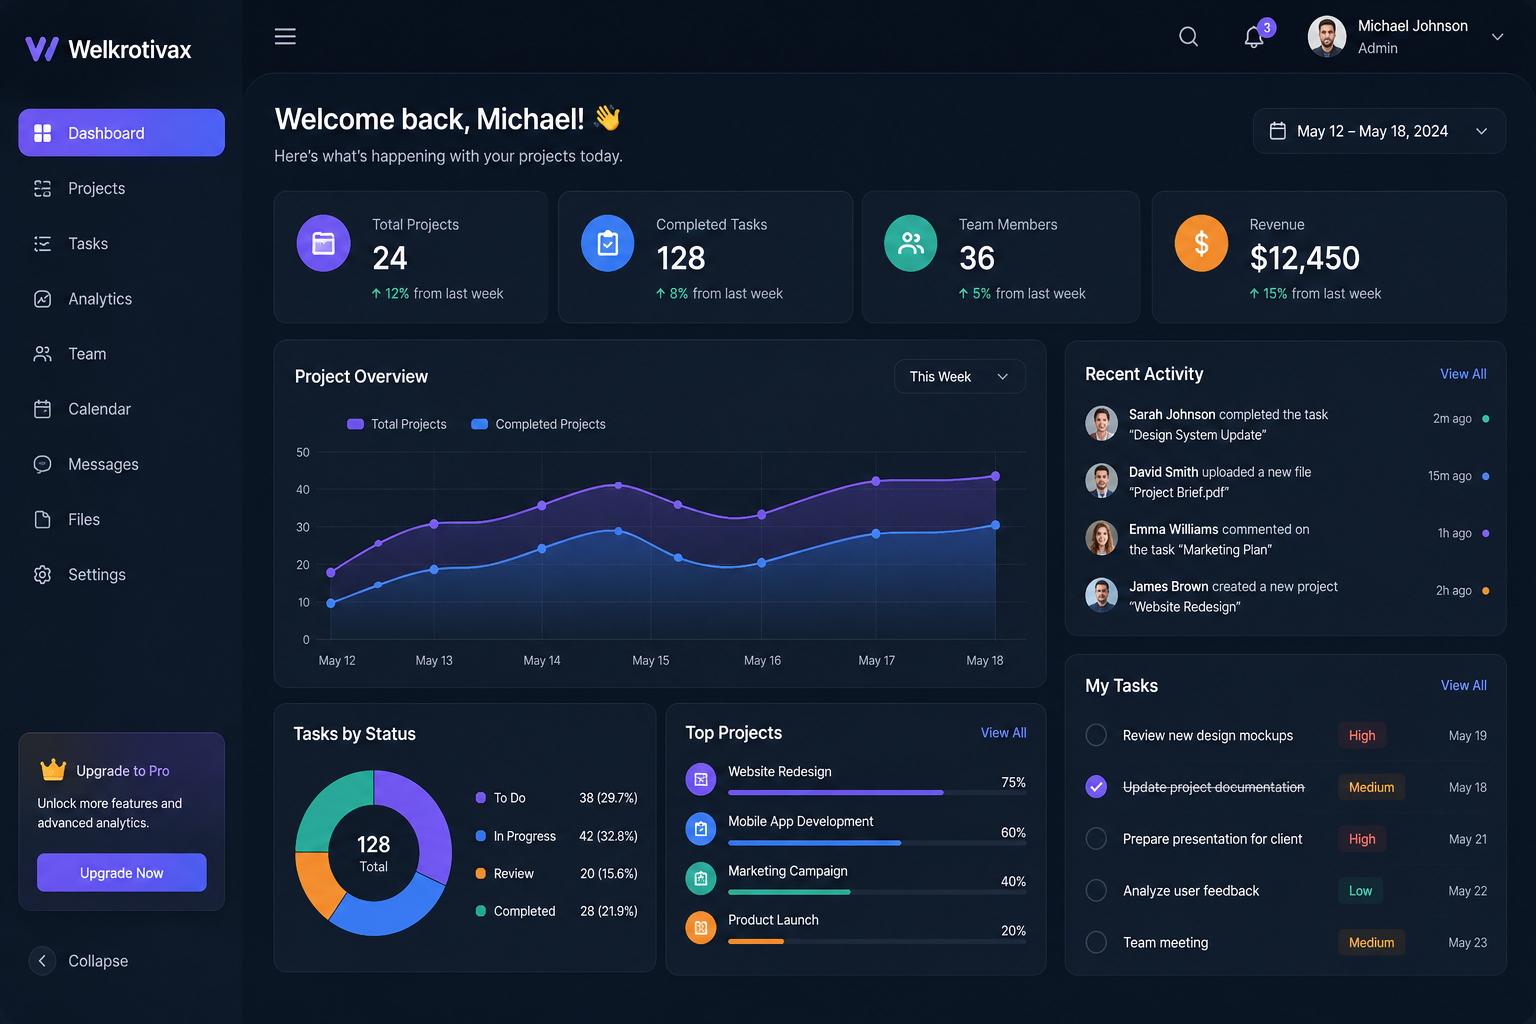Click Medium badge on Team meeting
Image resolution: width=1536 pixels, height=1024 pixels.
point(1371,942)
